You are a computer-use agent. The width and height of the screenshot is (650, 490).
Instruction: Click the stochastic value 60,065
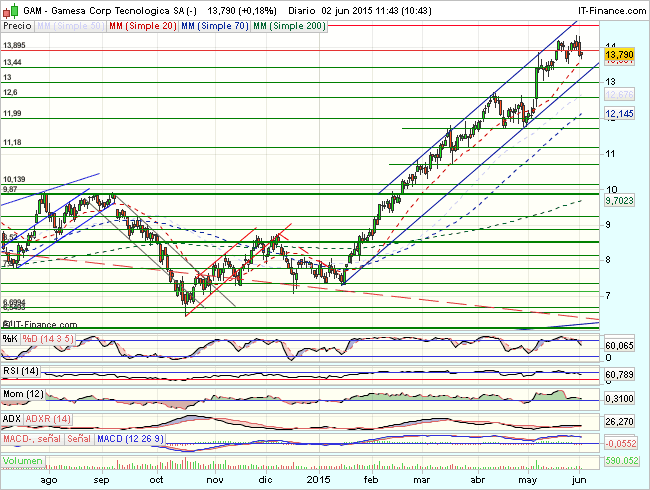click(x=619, y=346)
